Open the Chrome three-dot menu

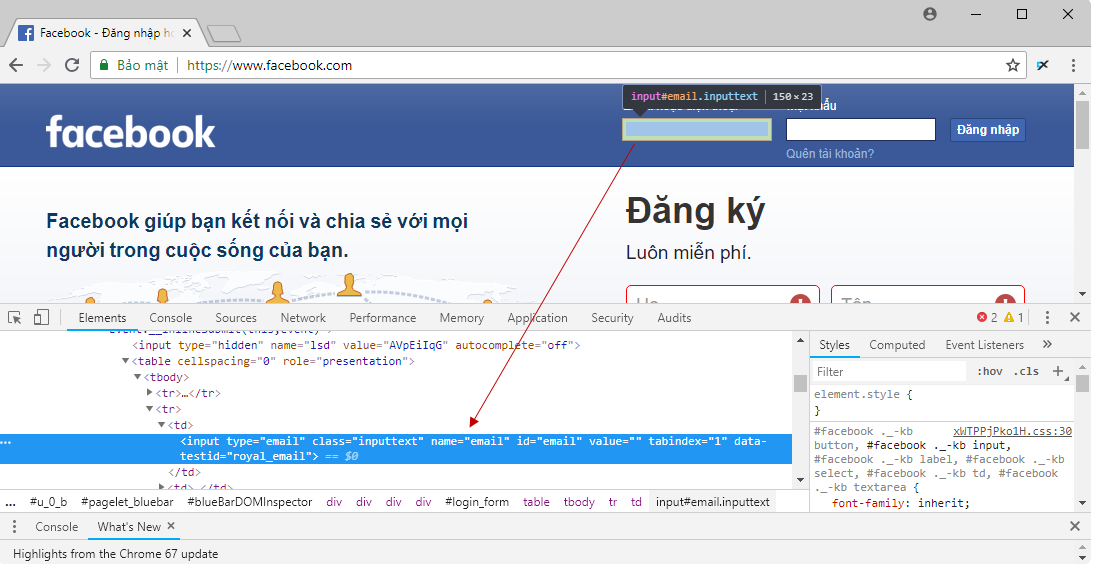pyautogui.click(x=1073, y=65)
